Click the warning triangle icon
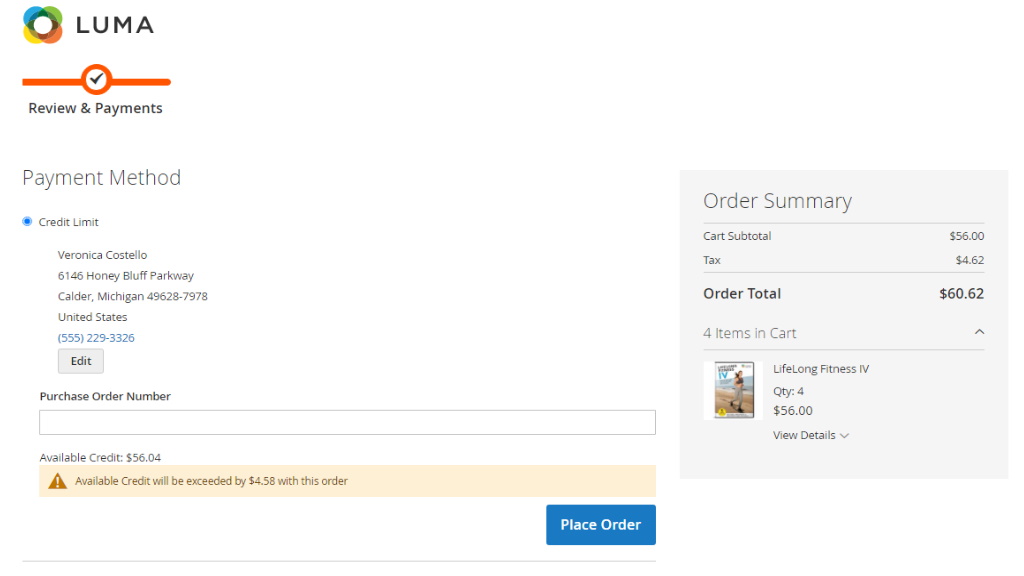The width and height of the screenshot is (1024, 576). pyautogui.click(x=57, y=481)
